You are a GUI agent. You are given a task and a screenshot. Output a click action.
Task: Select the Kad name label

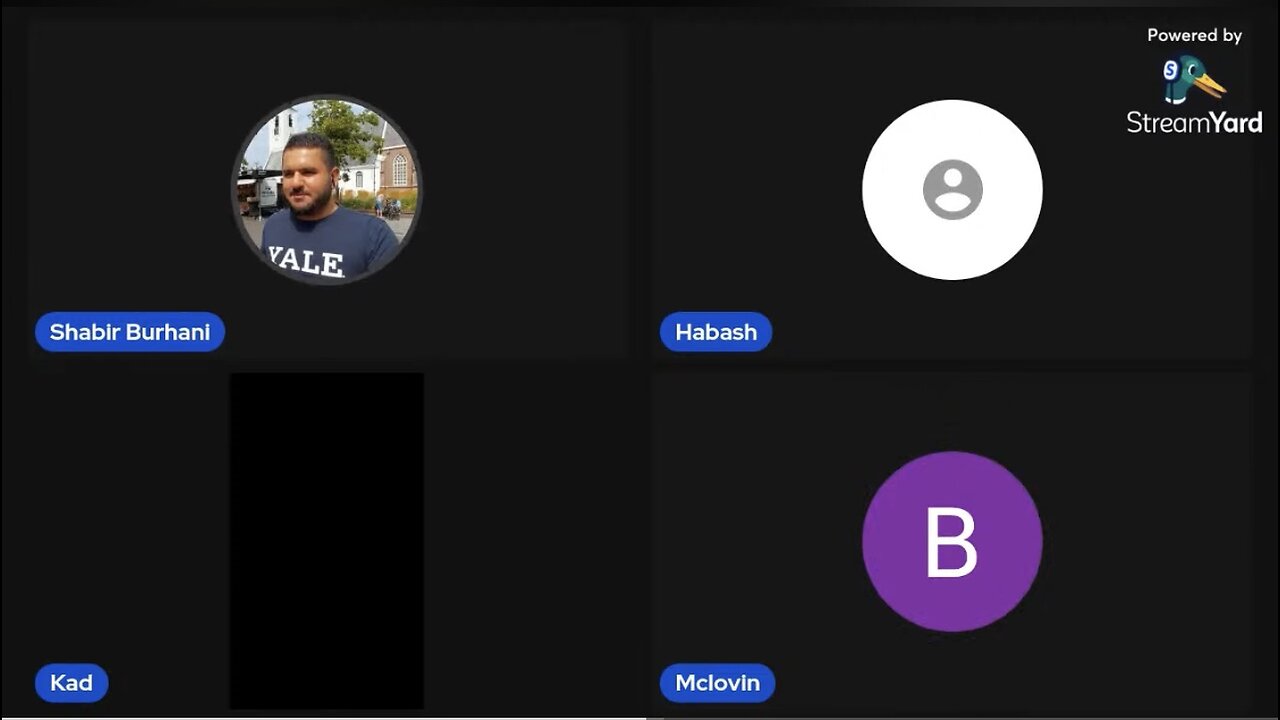[71, 683]
